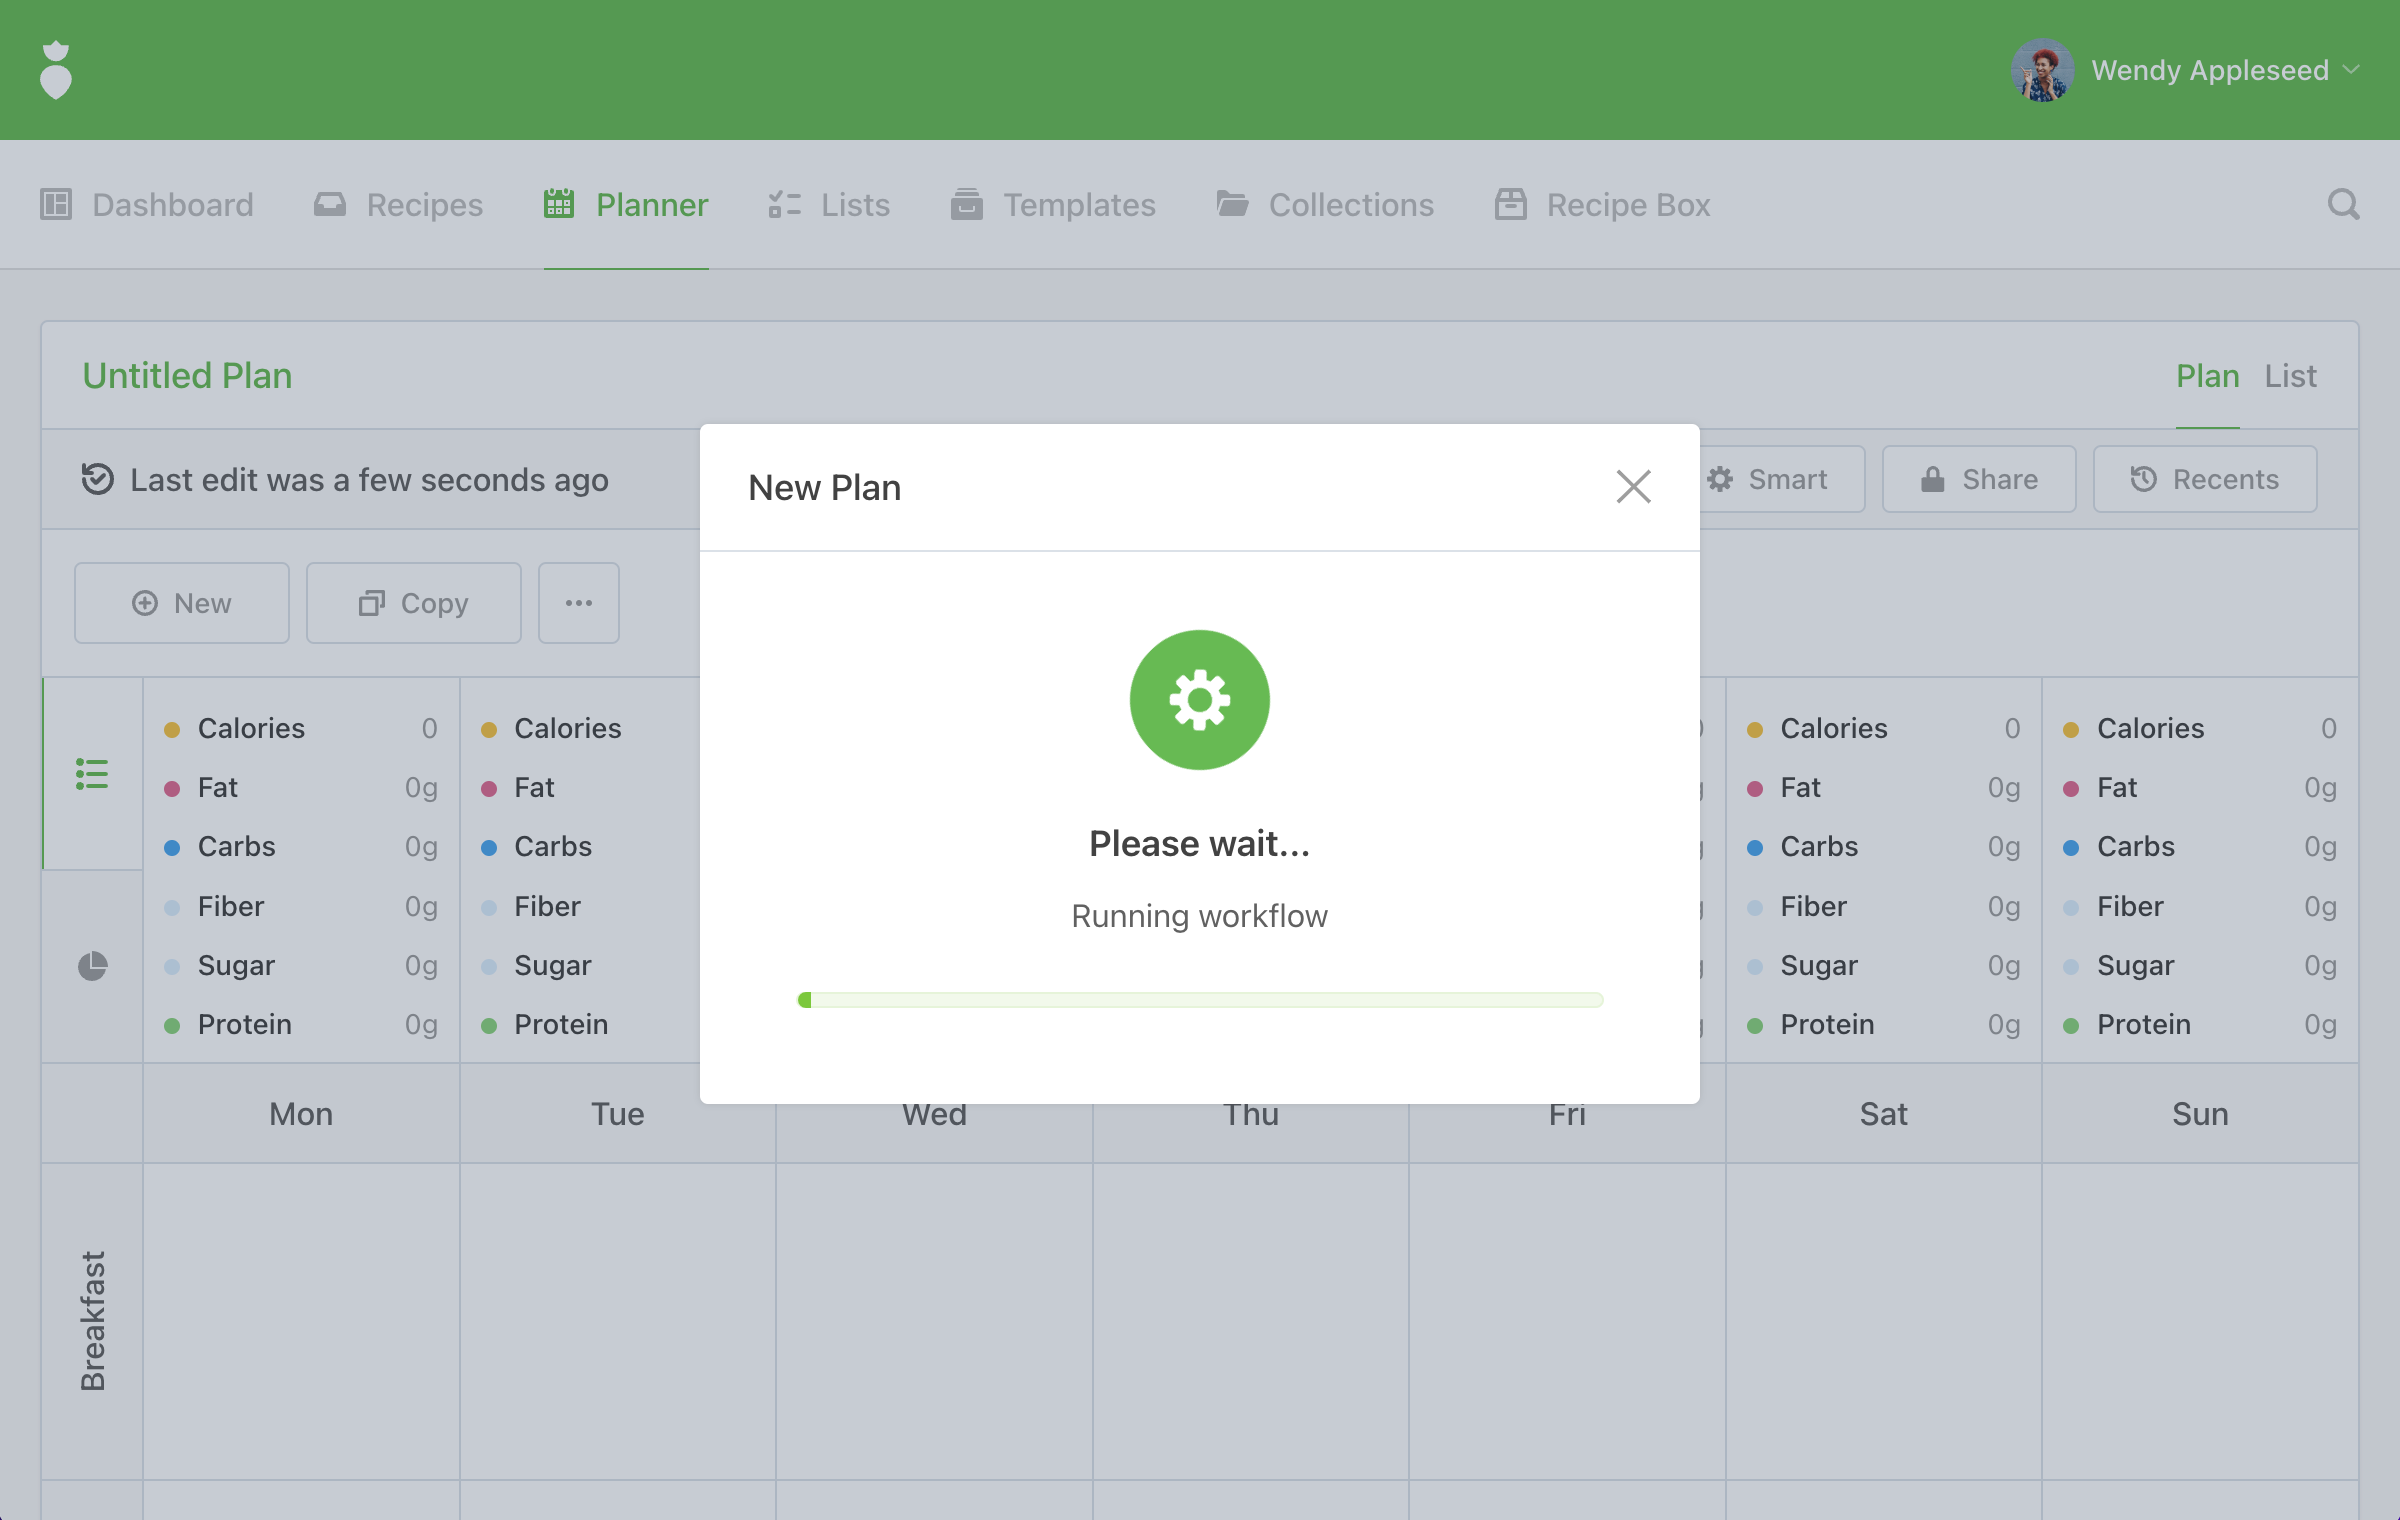Click the New plan button
2400x1520 pixels.
click(x=182, y=603)
